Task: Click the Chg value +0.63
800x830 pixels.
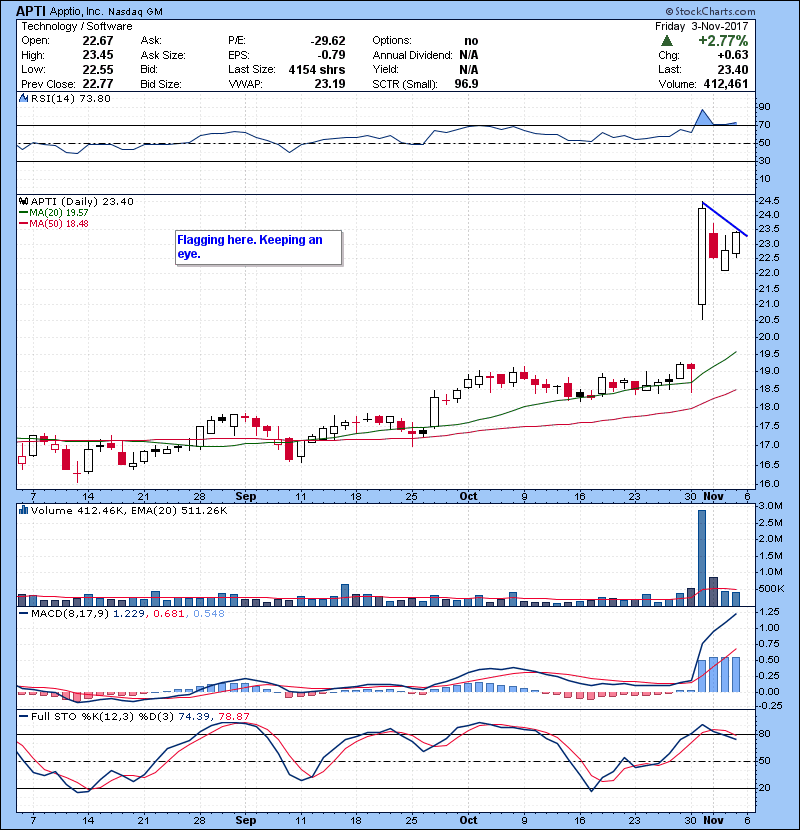Action: 733,55
